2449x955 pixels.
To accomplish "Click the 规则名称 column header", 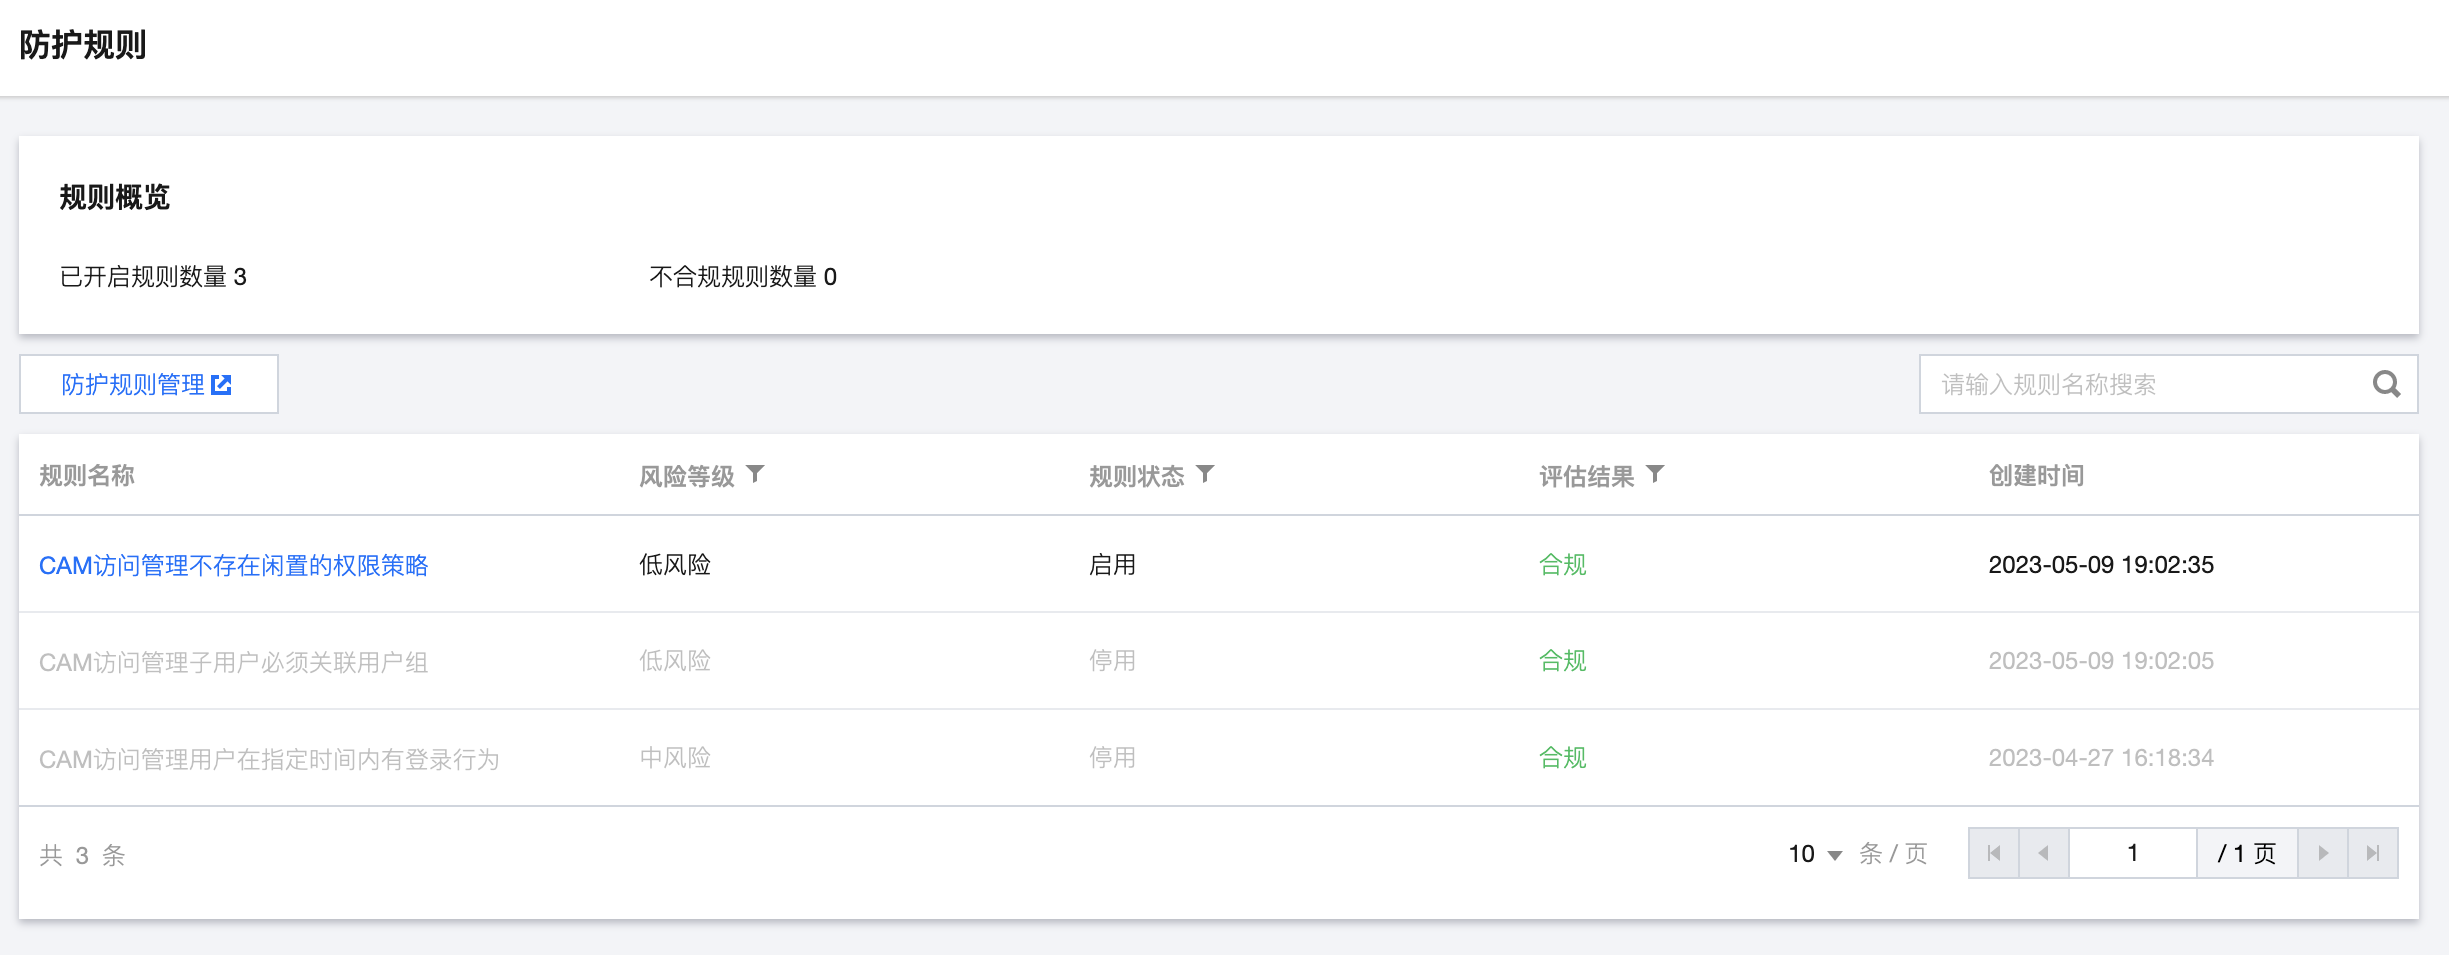I will [x=87, y=475].
